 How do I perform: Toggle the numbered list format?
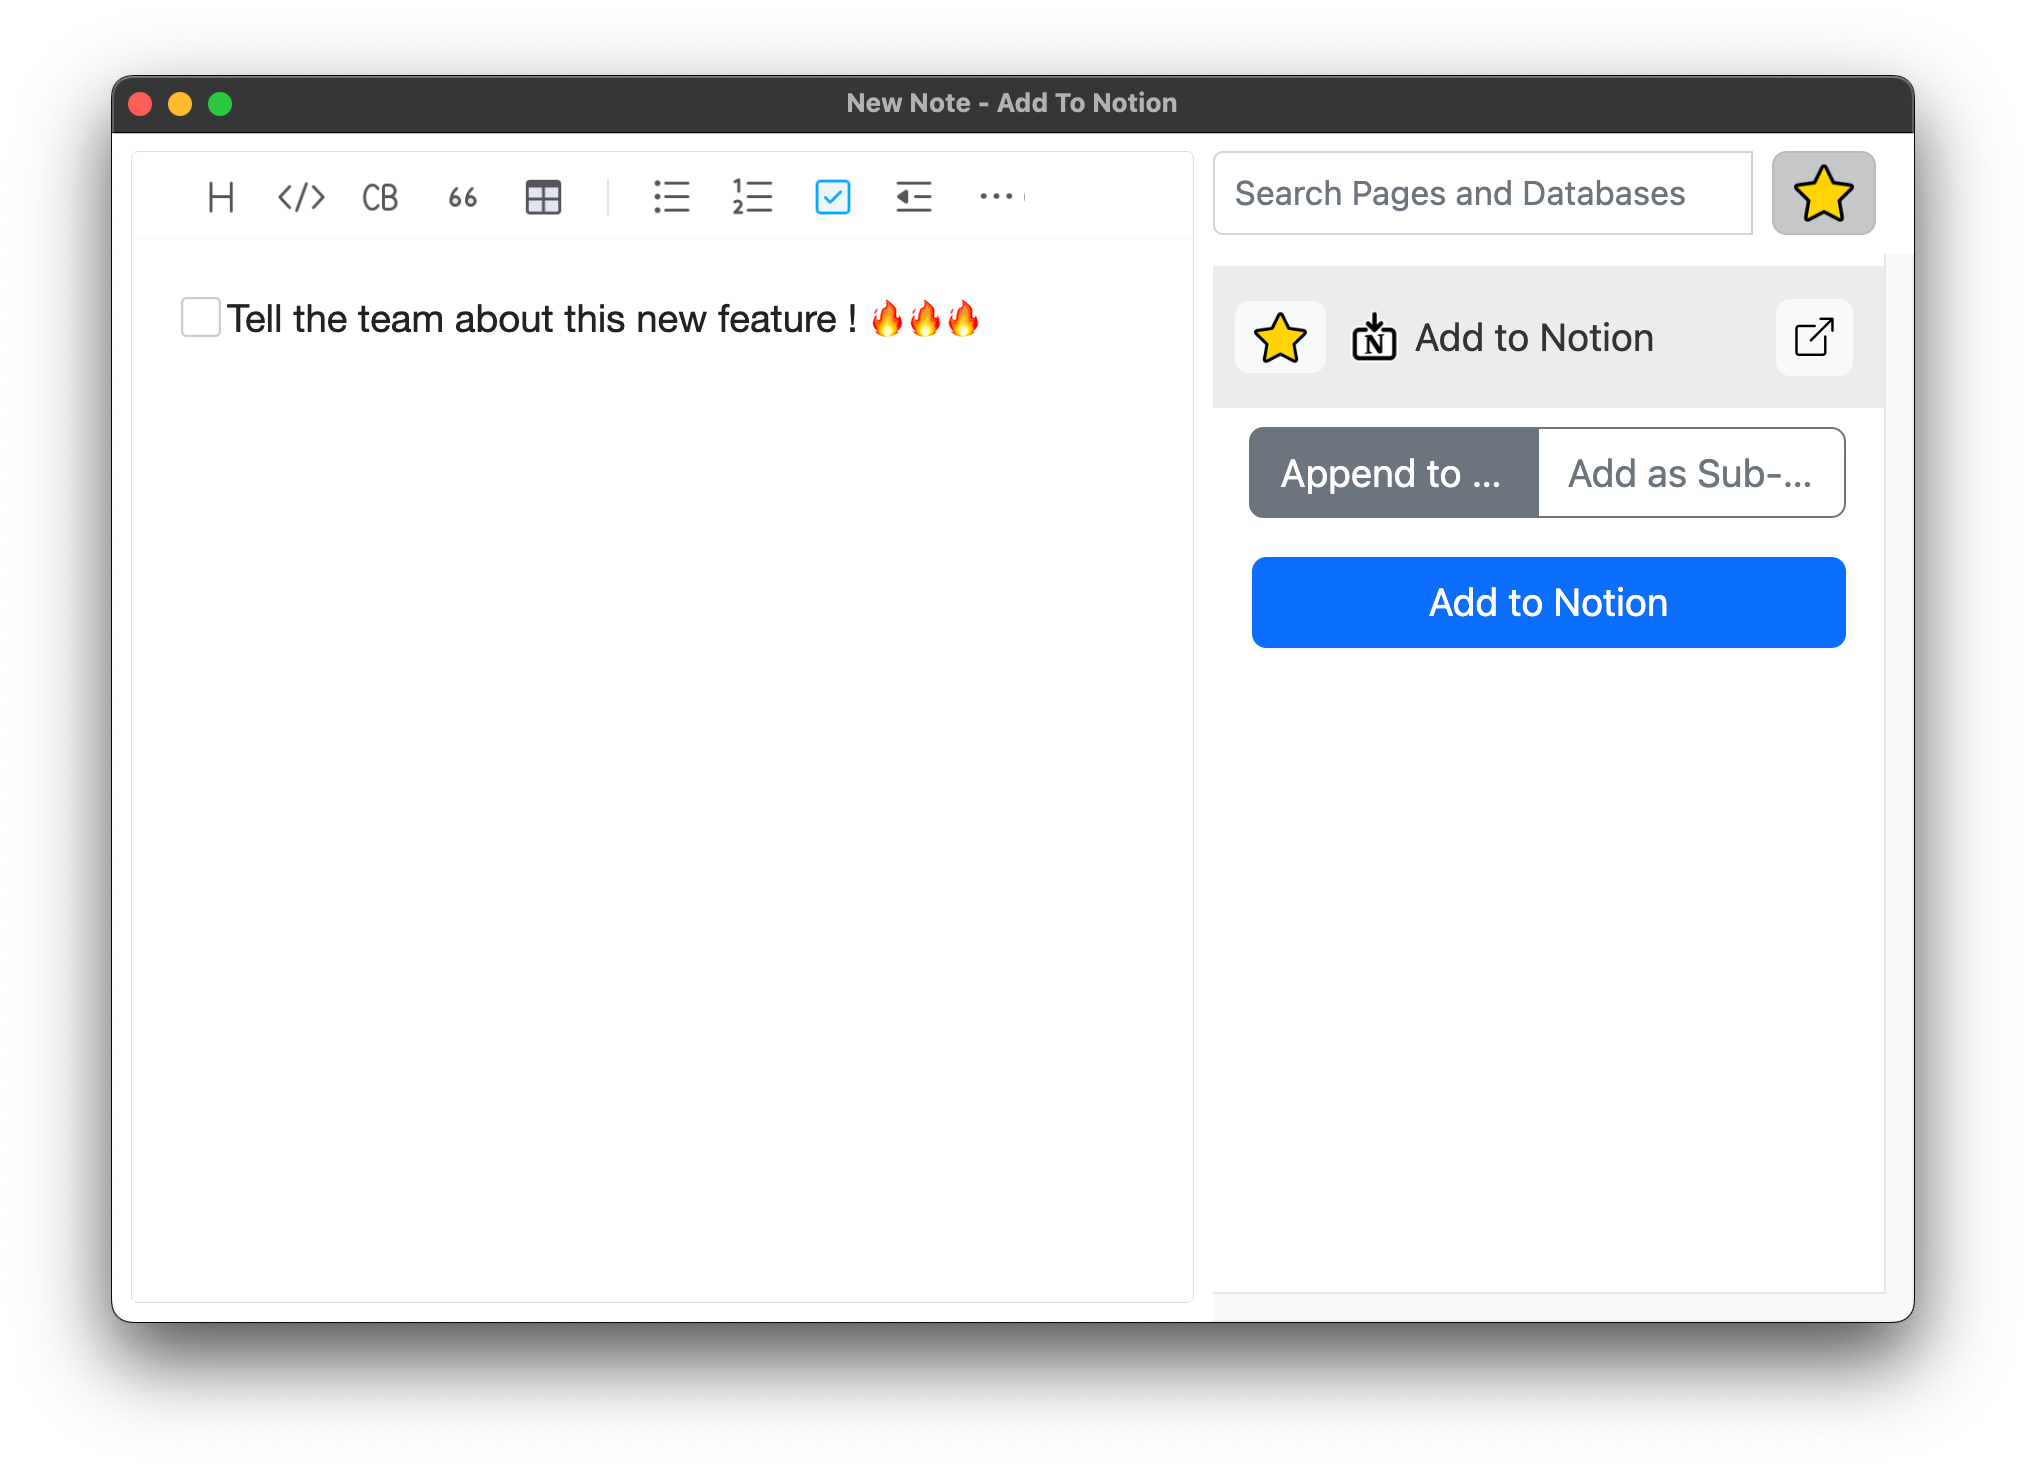(752, 197)
